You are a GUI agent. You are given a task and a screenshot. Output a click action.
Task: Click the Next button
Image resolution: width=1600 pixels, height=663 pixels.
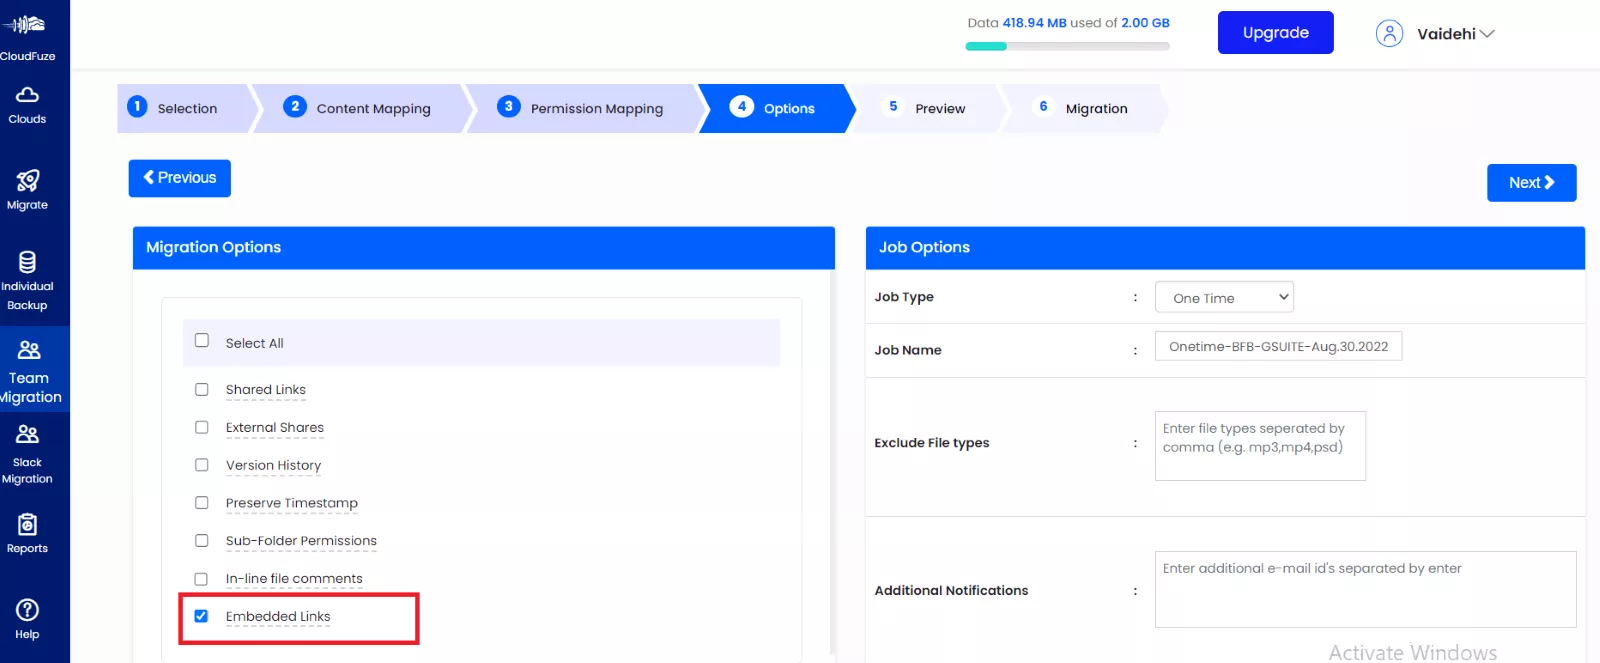tap(1532, 183)
